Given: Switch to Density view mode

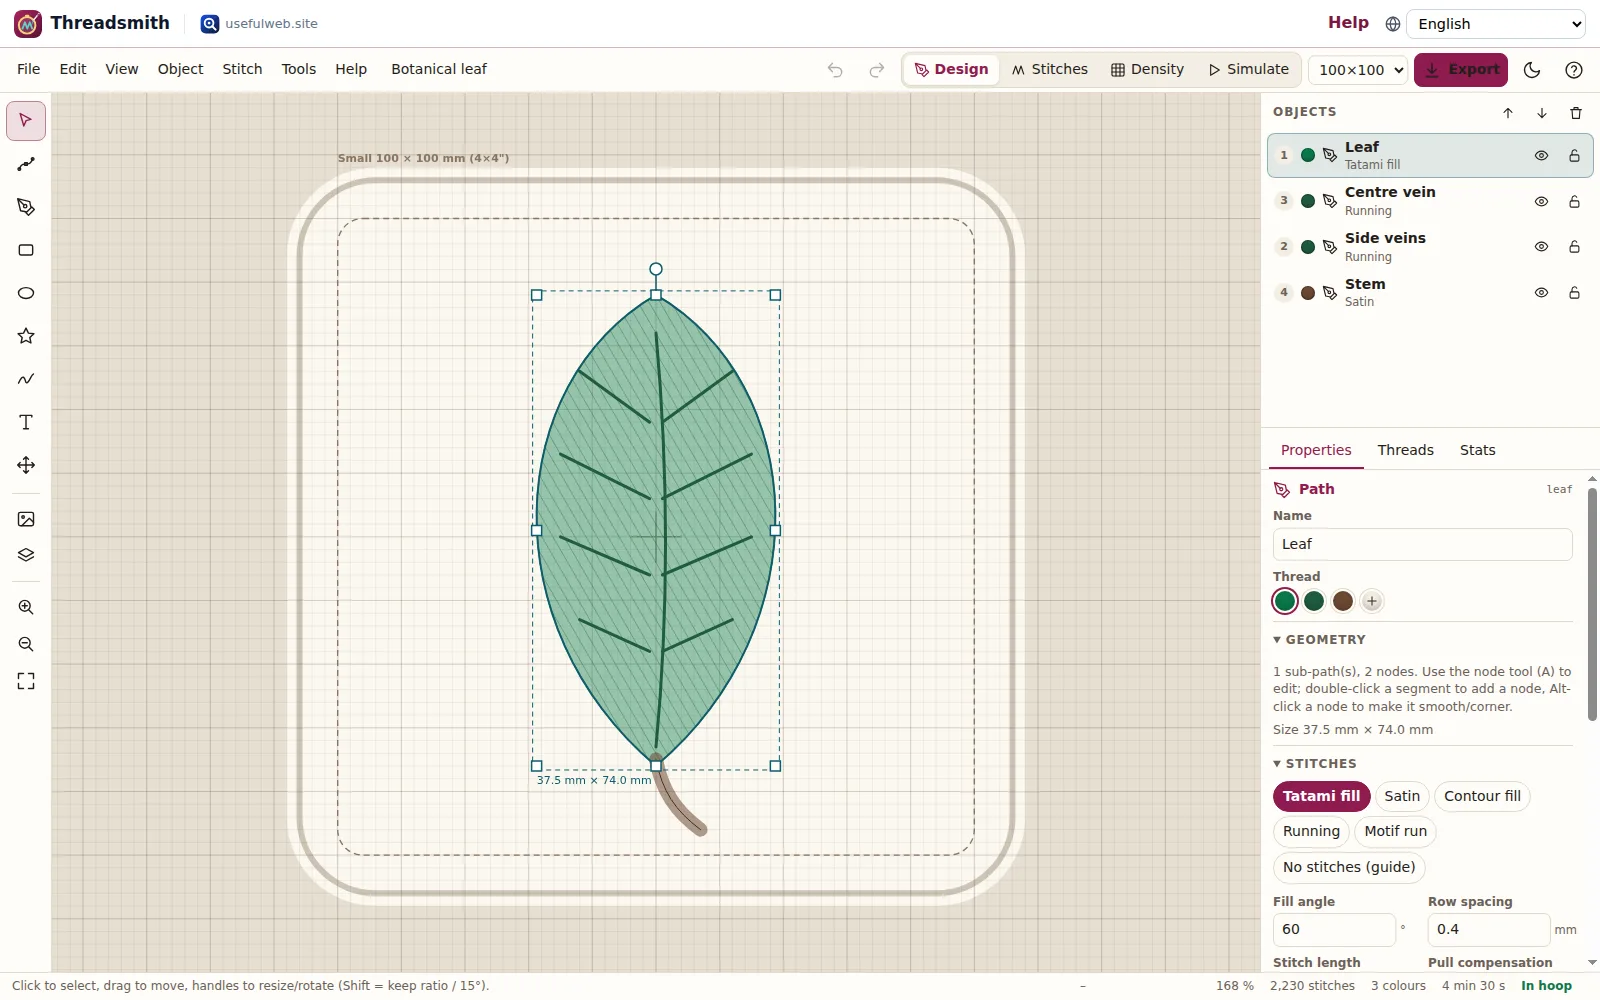Looking at the screenshot, I should click(1147, 69).
